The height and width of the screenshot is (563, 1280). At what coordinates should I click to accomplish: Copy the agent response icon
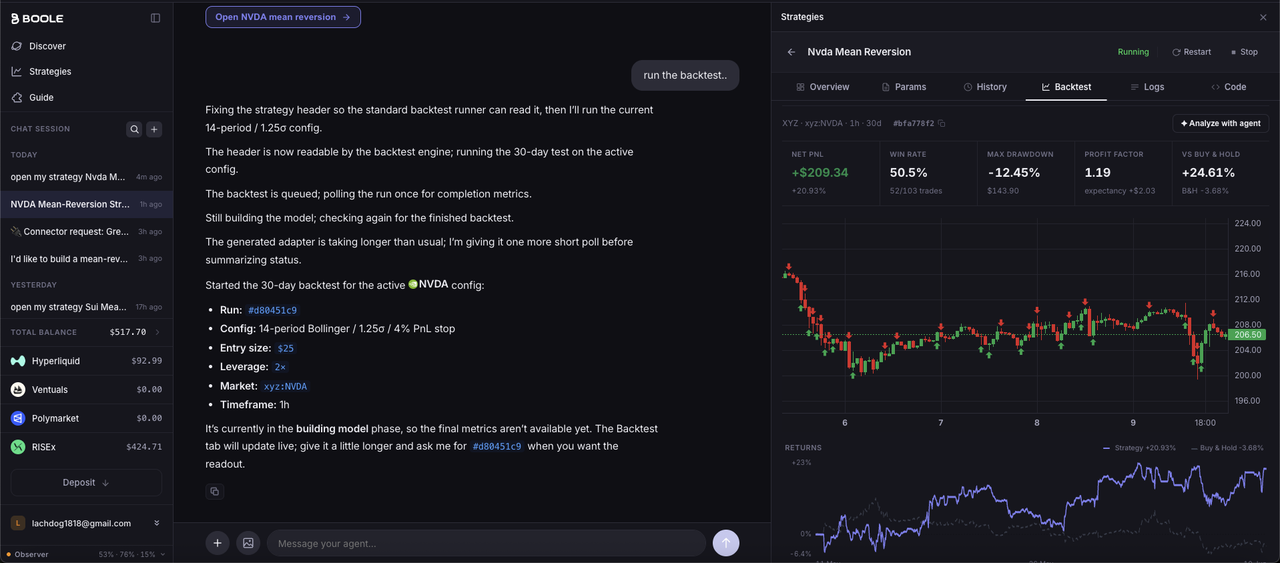click(x=214, y=491)
